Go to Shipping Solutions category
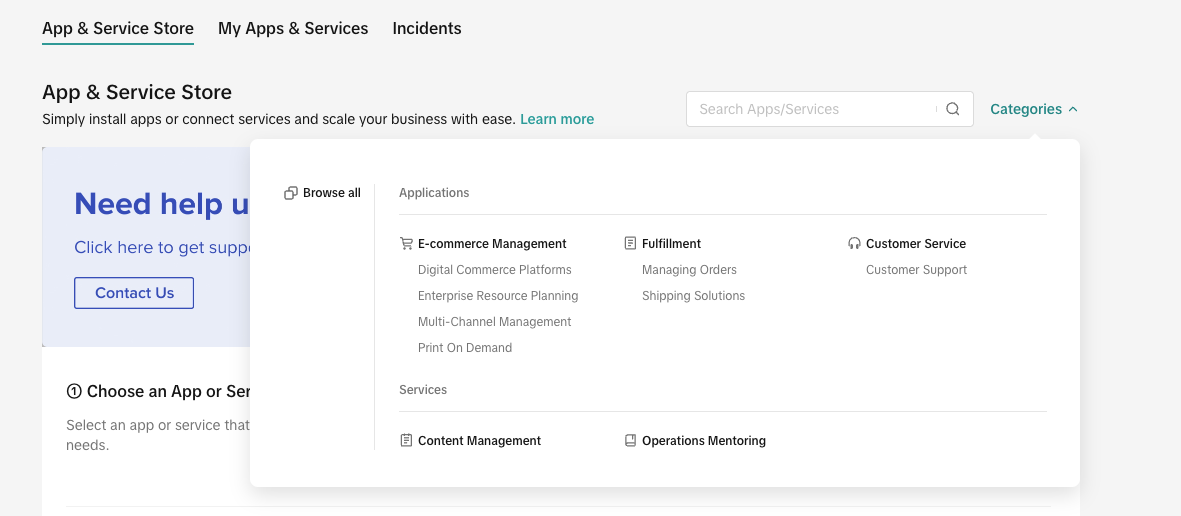This screenshot has height=516, width=1181. pos(693,296)
